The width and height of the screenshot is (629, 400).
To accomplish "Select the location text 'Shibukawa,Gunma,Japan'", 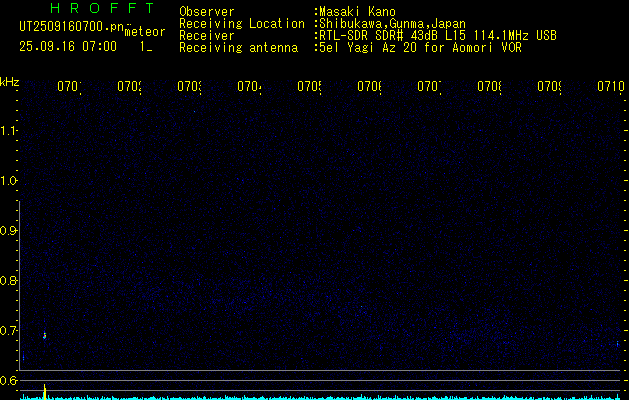I will point(392,23).
